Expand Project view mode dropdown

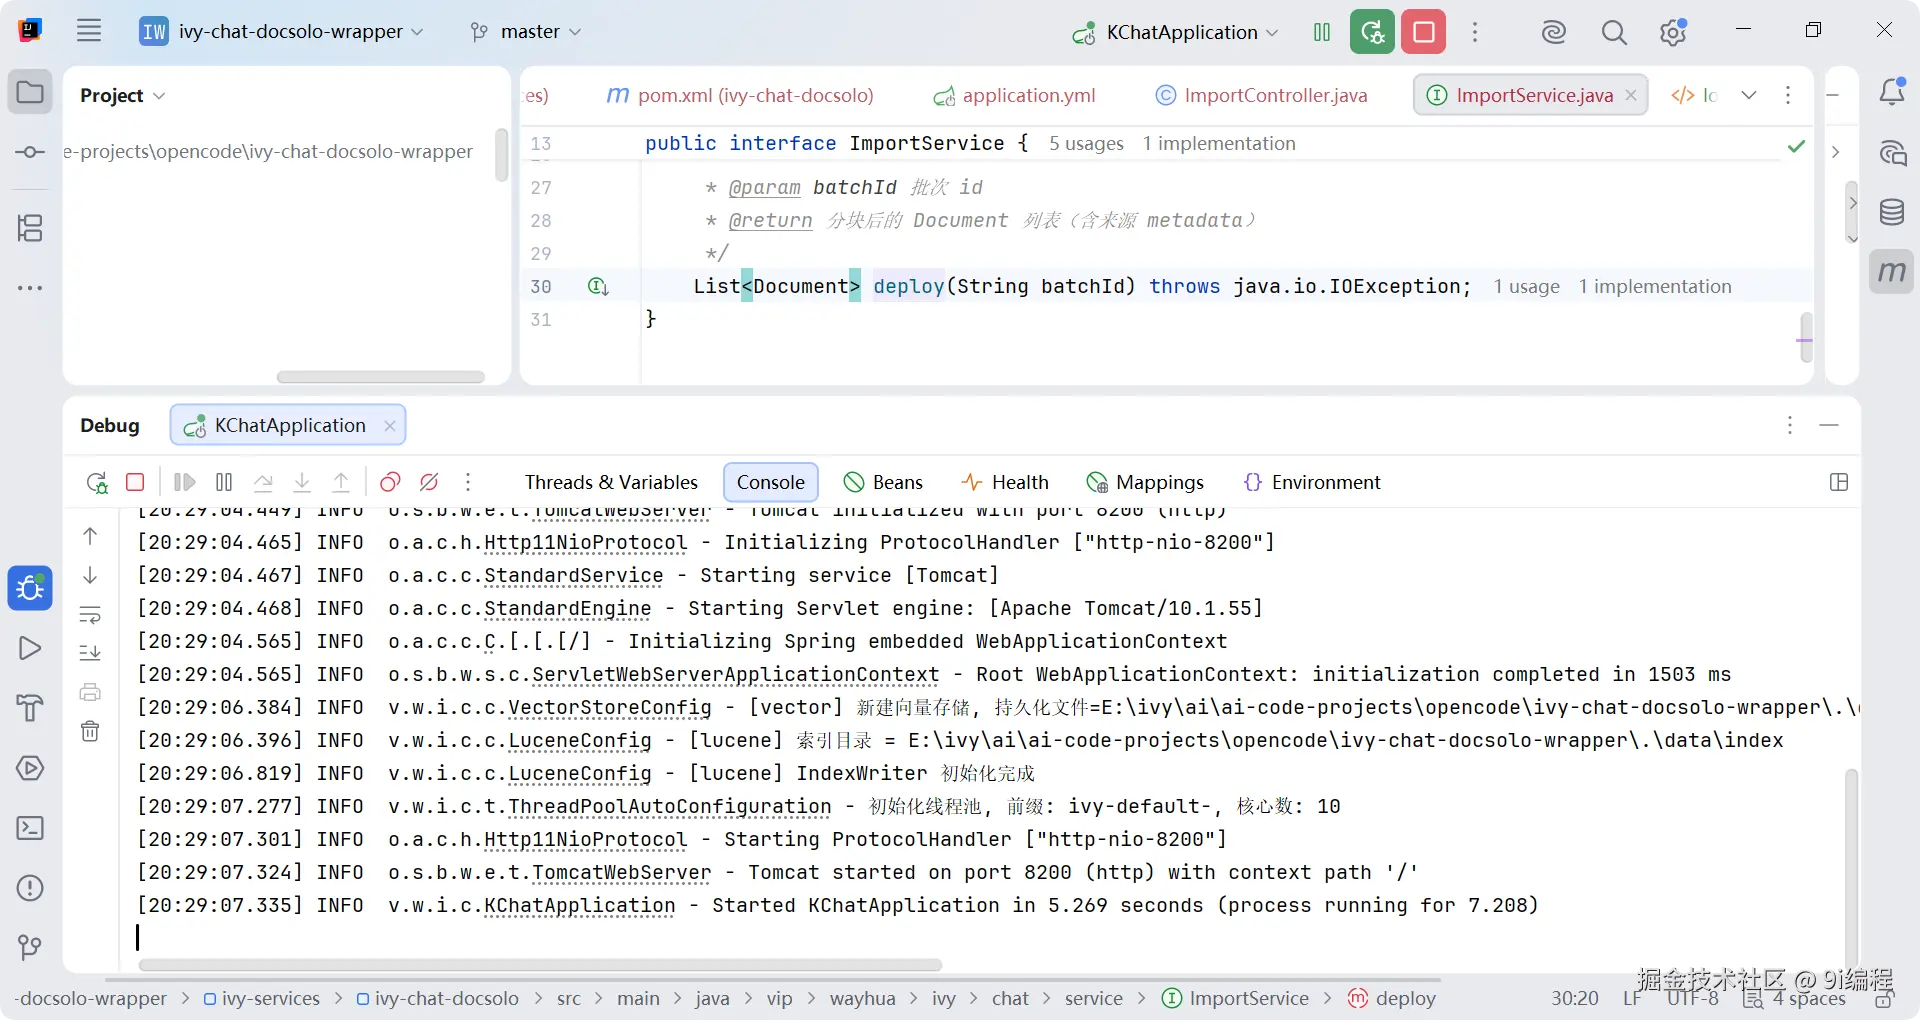pyautogui.click(x=123, y=95)
